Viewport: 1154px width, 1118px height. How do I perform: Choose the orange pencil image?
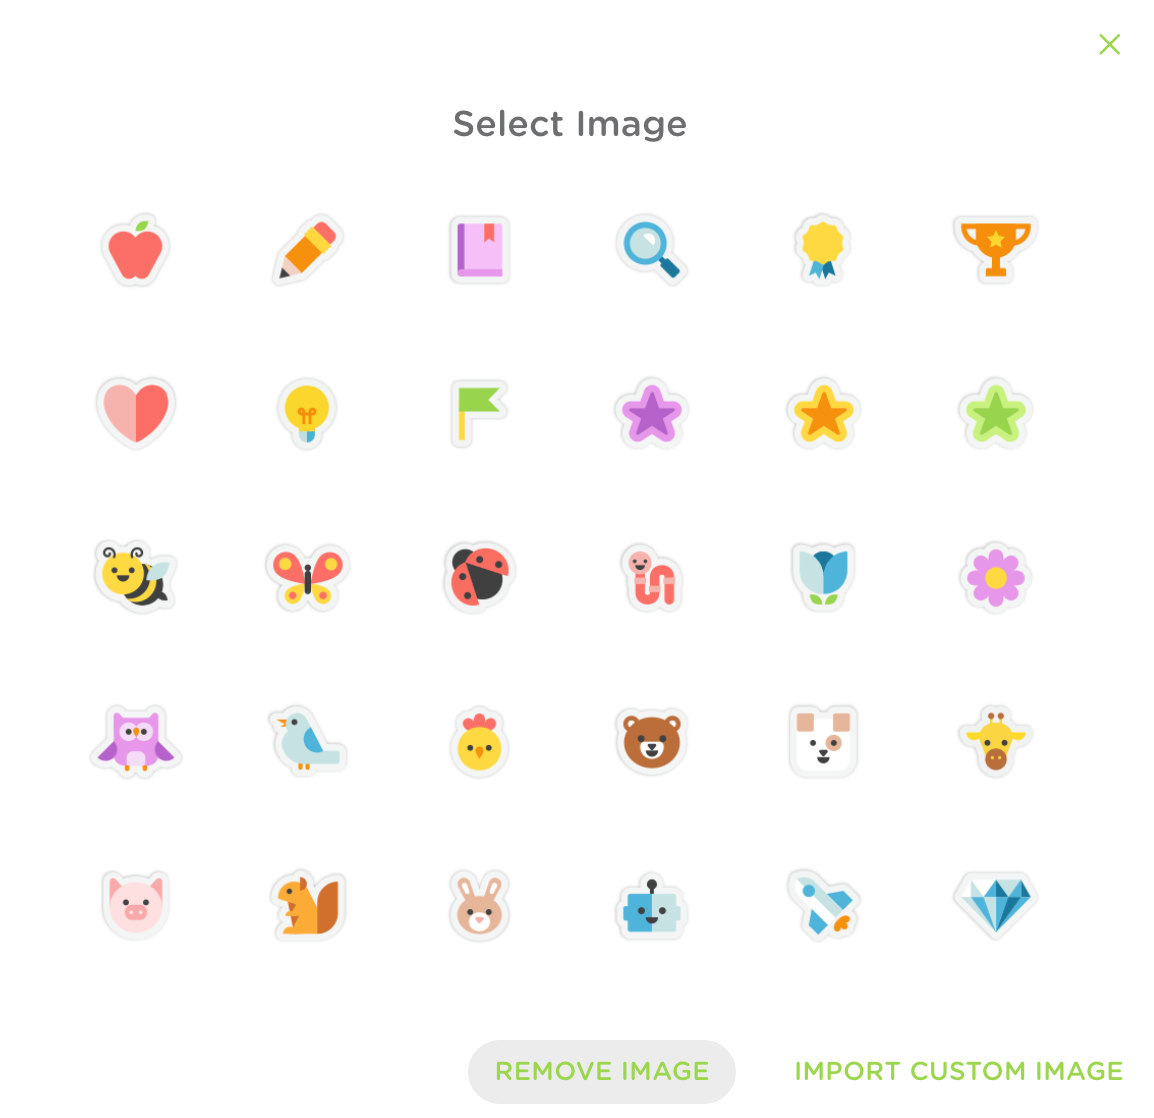click(x=308, y=250)
